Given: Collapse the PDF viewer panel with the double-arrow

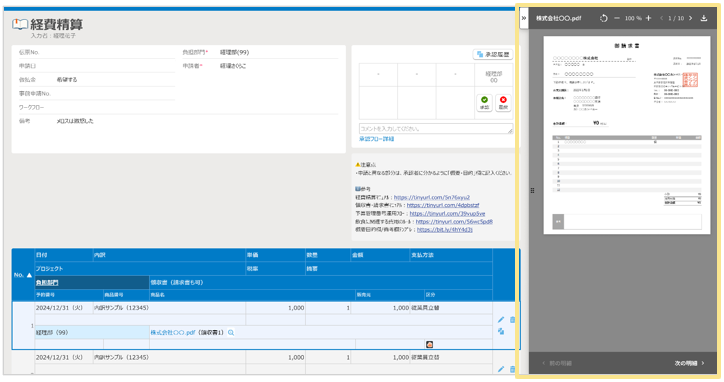Looking at the screenshot, I should (x=524, y=18).
